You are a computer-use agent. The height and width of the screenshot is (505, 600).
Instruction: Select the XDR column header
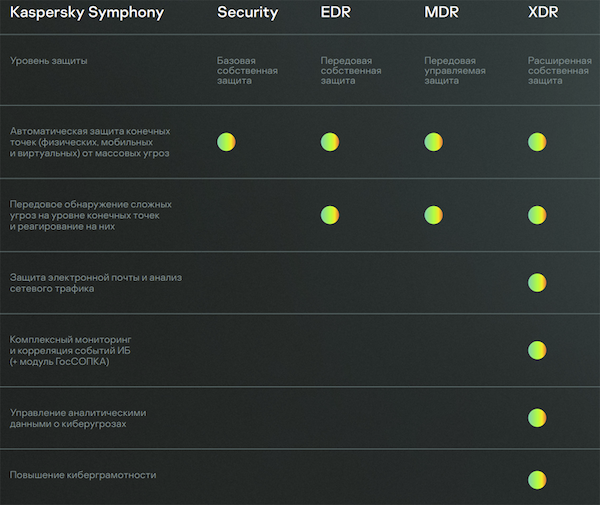[544, 13]
